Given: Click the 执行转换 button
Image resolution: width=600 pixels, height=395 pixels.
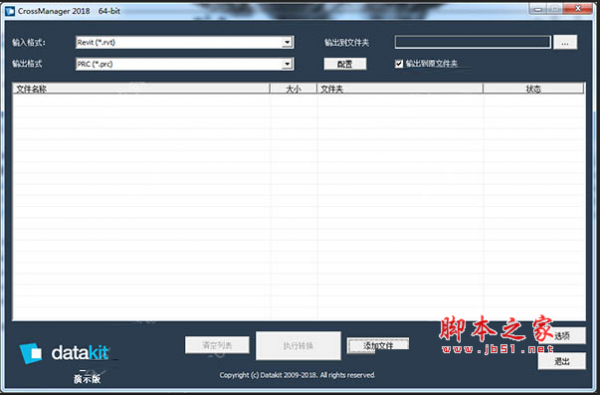Looking at the screenshot, I should pos(298,346).
